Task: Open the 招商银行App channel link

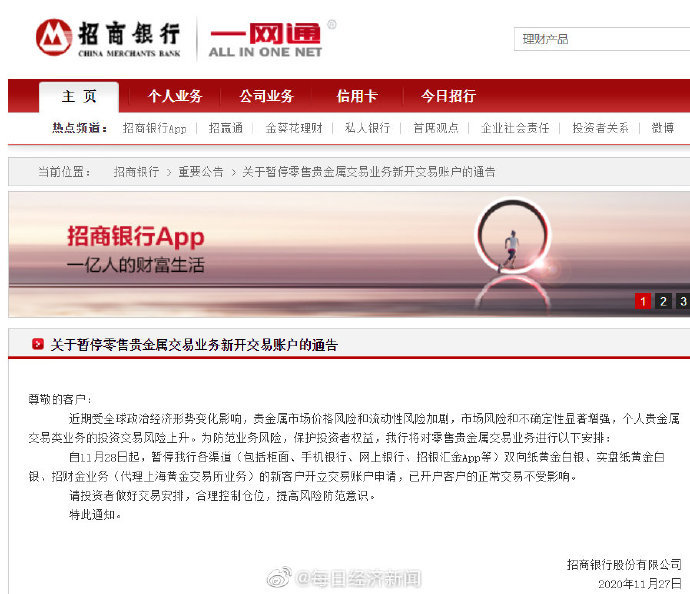Action: pyautogui.click(x=154, y=128)
